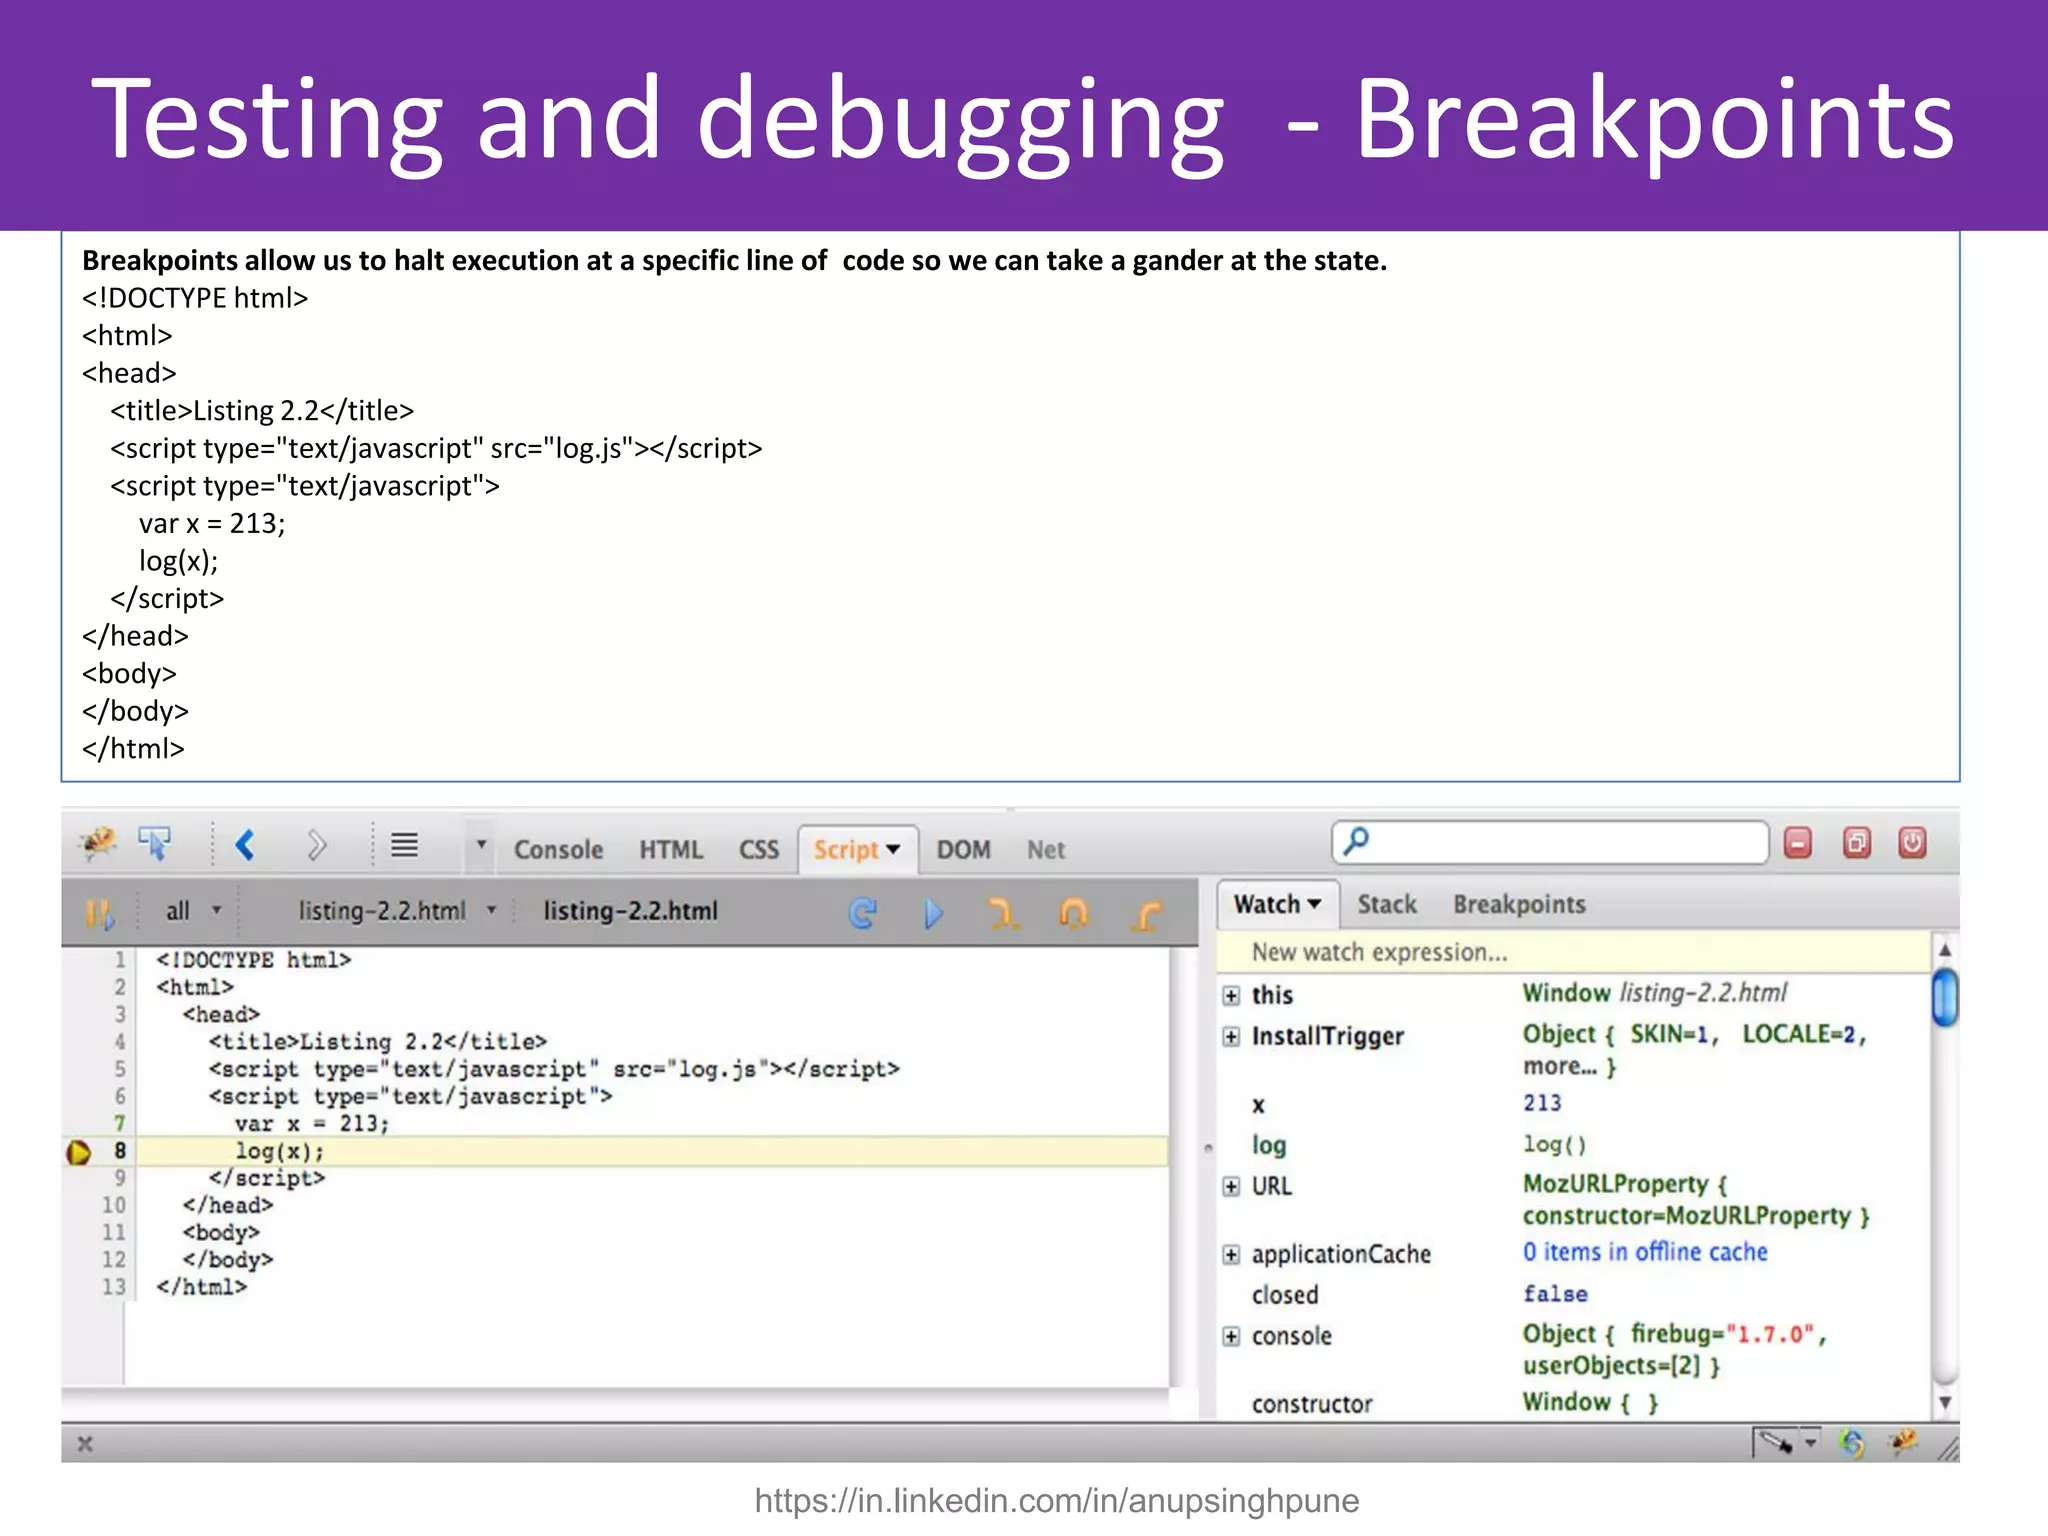Click the blue back arrow
This screenshot has height=1536, width=2048.
245,846
